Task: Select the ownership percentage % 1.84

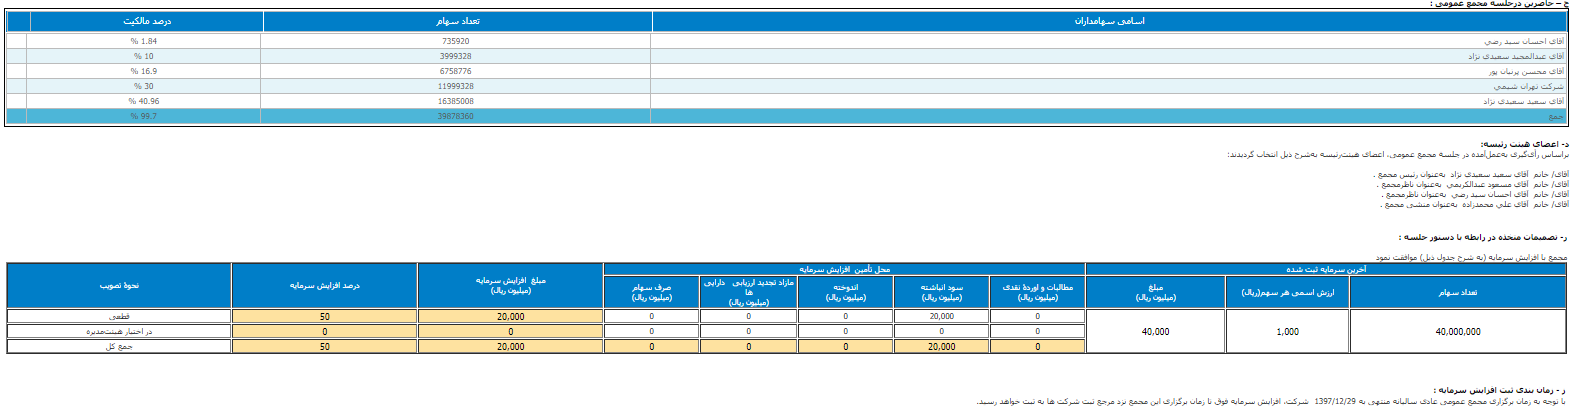Action: click(143, 41)
